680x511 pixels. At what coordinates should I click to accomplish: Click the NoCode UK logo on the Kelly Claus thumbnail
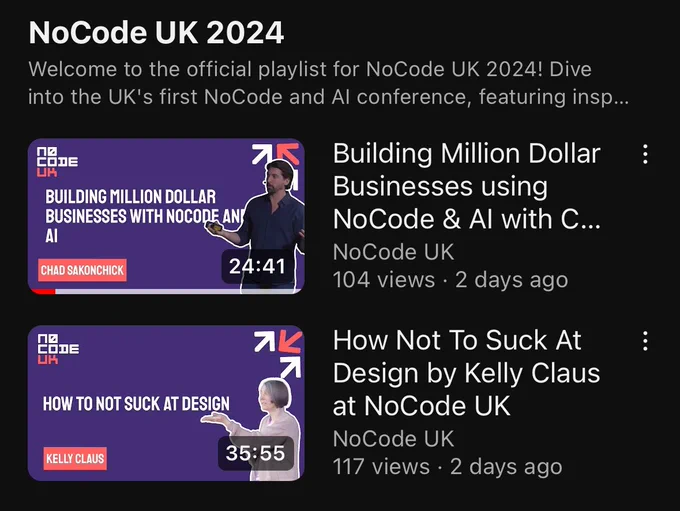(x=58, y=349)
